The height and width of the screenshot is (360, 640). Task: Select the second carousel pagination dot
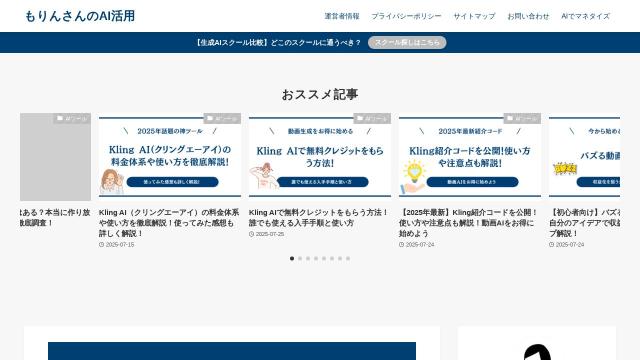300,258
